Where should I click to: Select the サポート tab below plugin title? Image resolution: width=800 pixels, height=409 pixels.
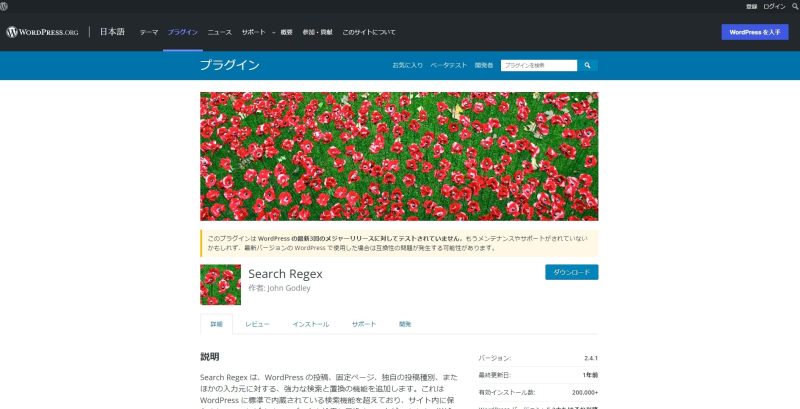pyautogui.click(x=364, y=324)
